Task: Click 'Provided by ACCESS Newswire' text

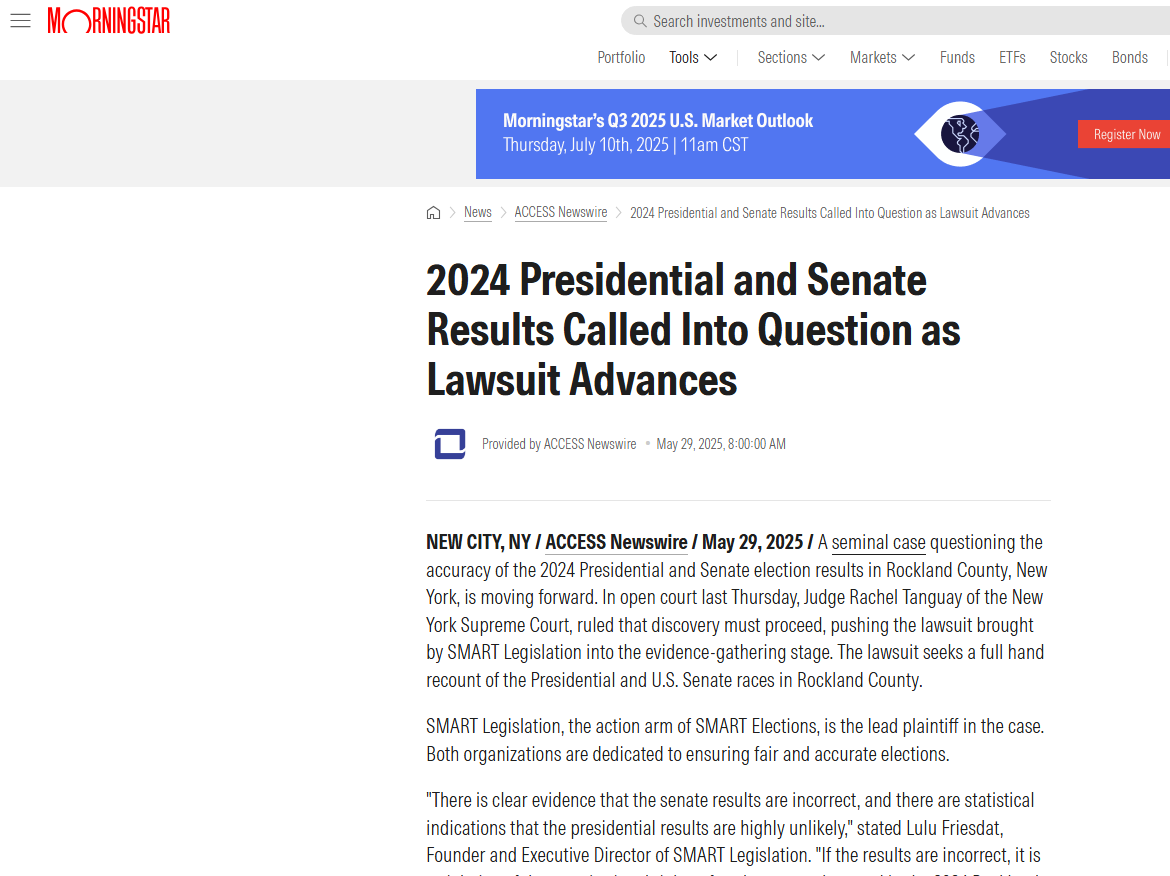Action: (559, 444)
